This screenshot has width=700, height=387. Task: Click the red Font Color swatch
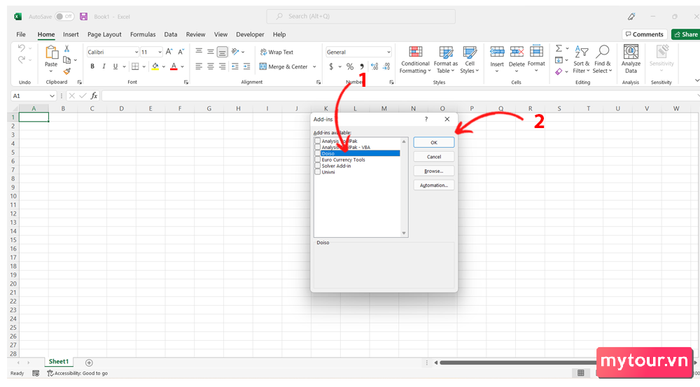click(x=174, y=67)
